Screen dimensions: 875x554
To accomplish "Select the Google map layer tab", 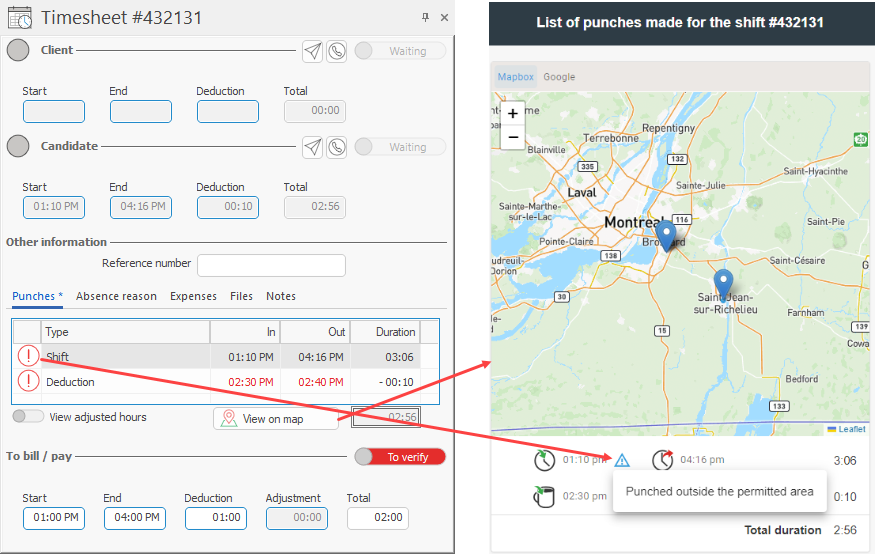I will tap(559, 77).
